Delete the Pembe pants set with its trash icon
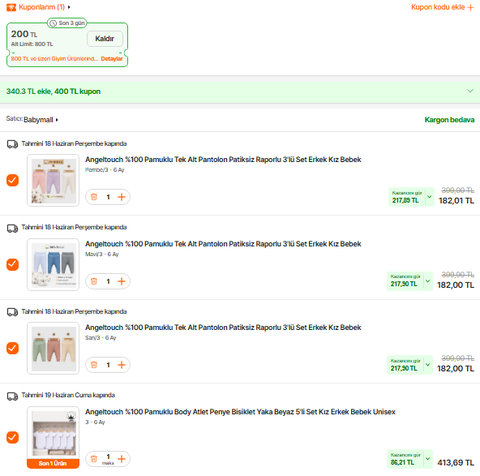The height and width of the screenshot is (476, 480). click(94, 197)
